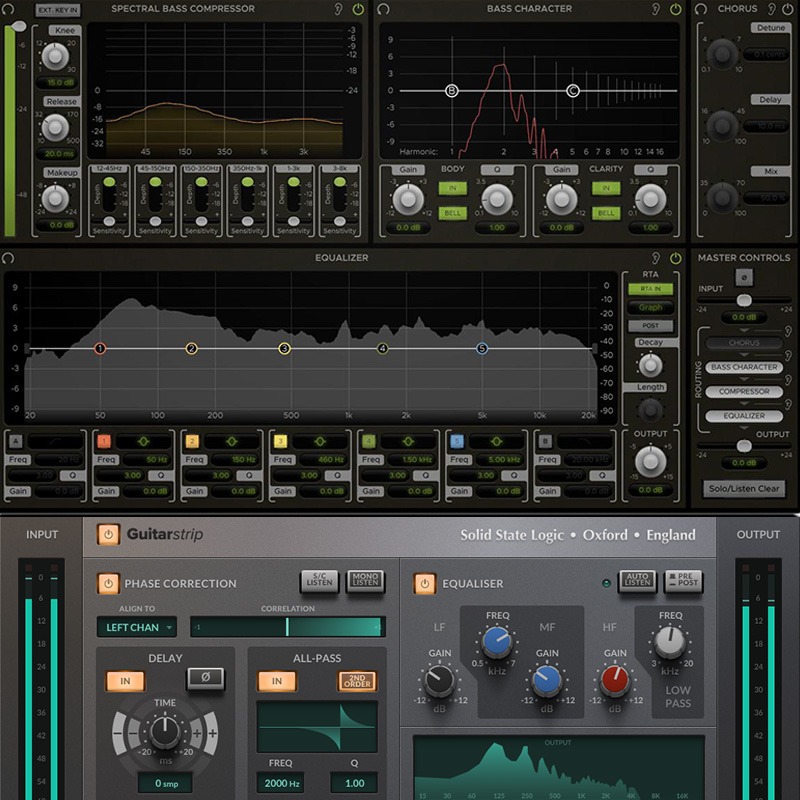Click the ear icon beside Equalizer routing slot

[788, 404]
